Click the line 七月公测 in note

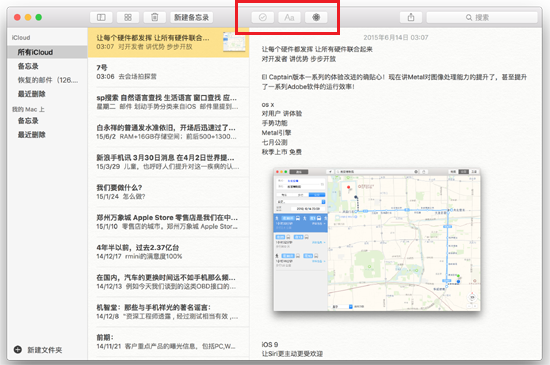[x=274, y=142]
